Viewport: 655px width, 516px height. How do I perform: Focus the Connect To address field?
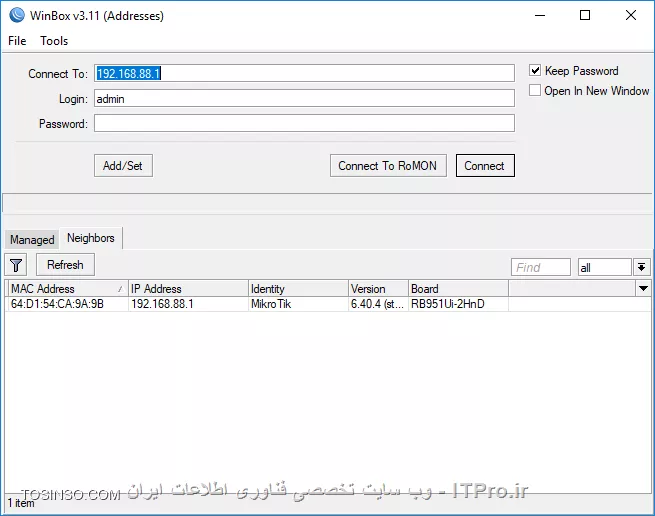pyautogui.click(x=304, y=73)
